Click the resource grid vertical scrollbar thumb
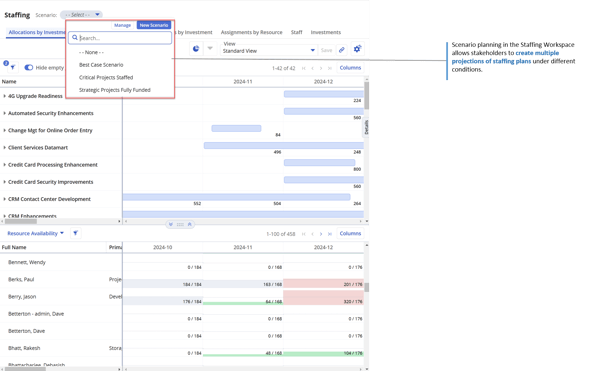This screenshot has width=597, height=371. 367,287
